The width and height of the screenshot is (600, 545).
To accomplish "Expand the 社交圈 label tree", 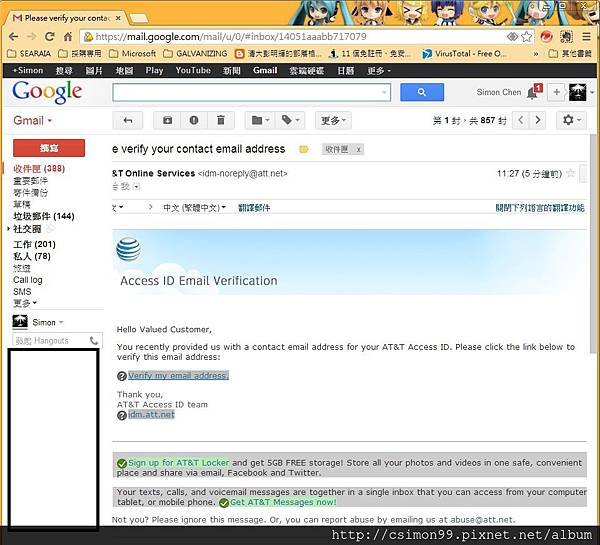I will click(x=8, y=229).
